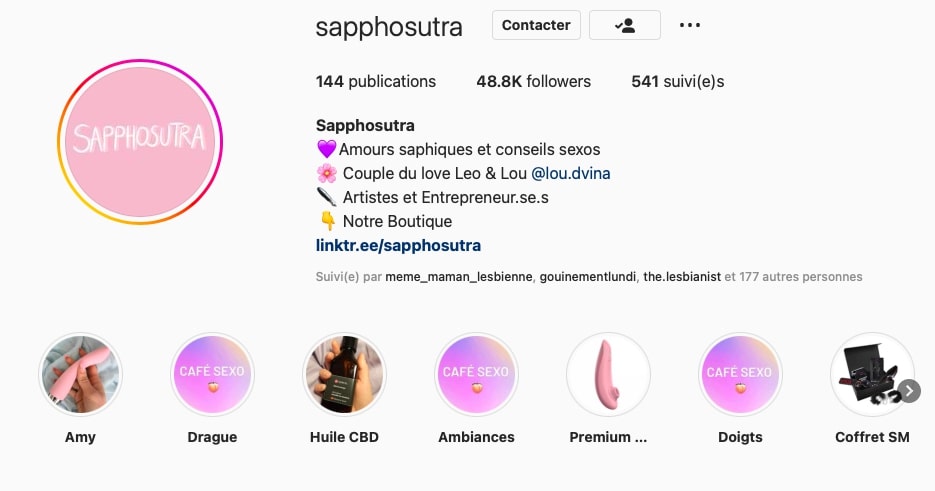Open the linktr.ee/sapphosutra link
This screenshot has width=935, height=491.
[x=398, y=245]
